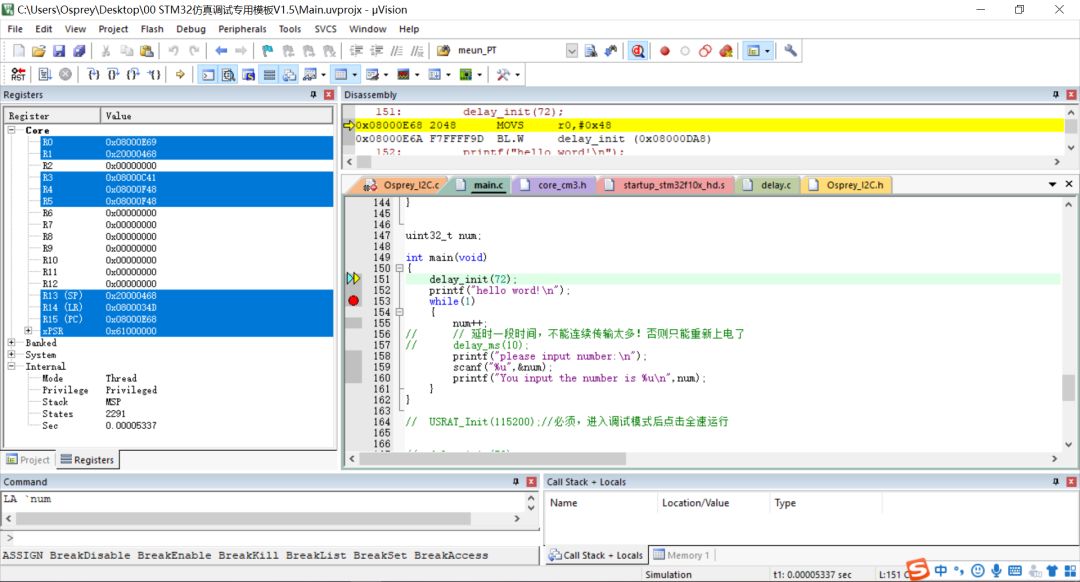Click the Name column header

(601, 503)
